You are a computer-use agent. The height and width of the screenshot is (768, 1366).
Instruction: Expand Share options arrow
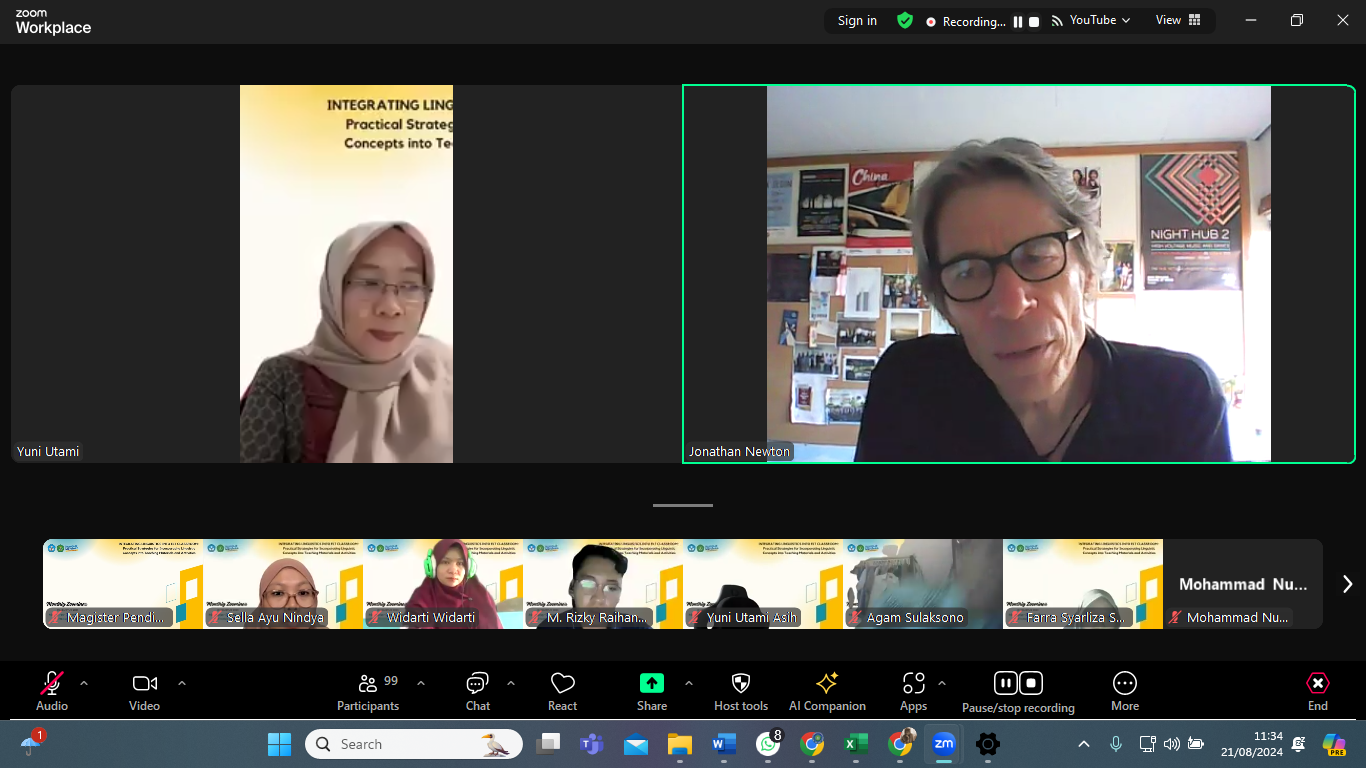tap(689, 684)
